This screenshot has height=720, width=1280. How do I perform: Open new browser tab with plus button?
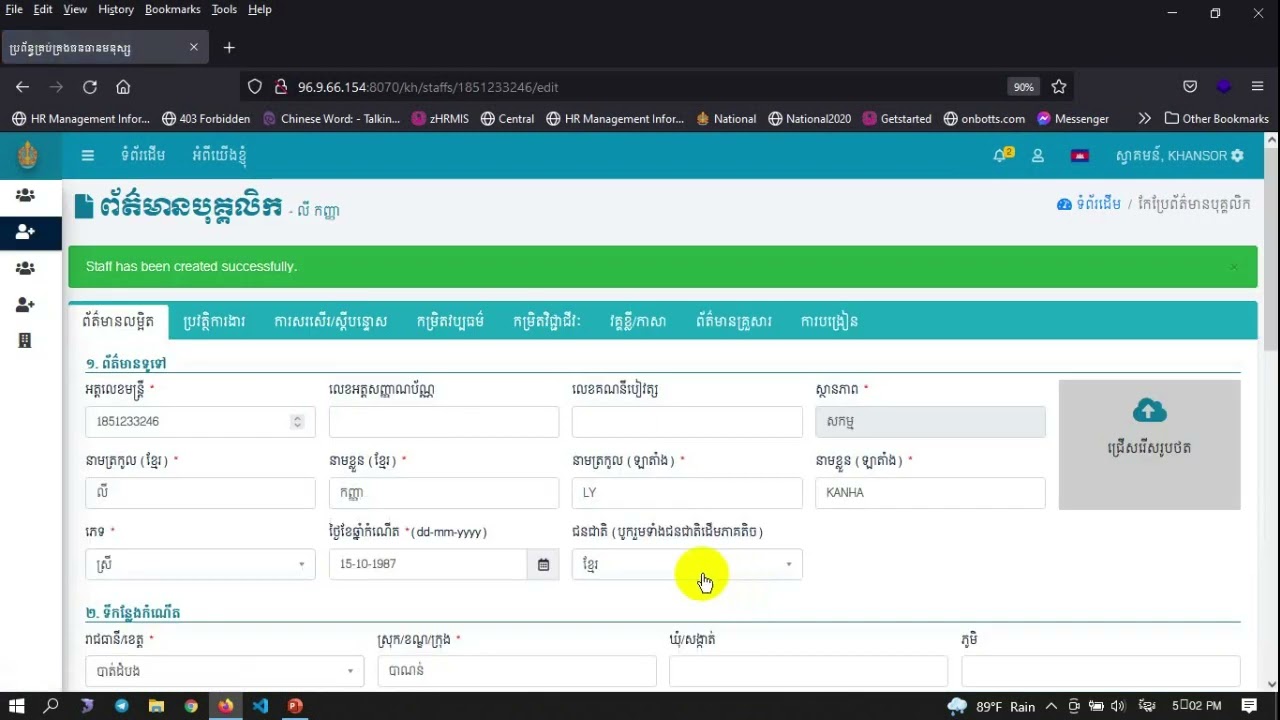pyautogui.click(x=229, y=47)
